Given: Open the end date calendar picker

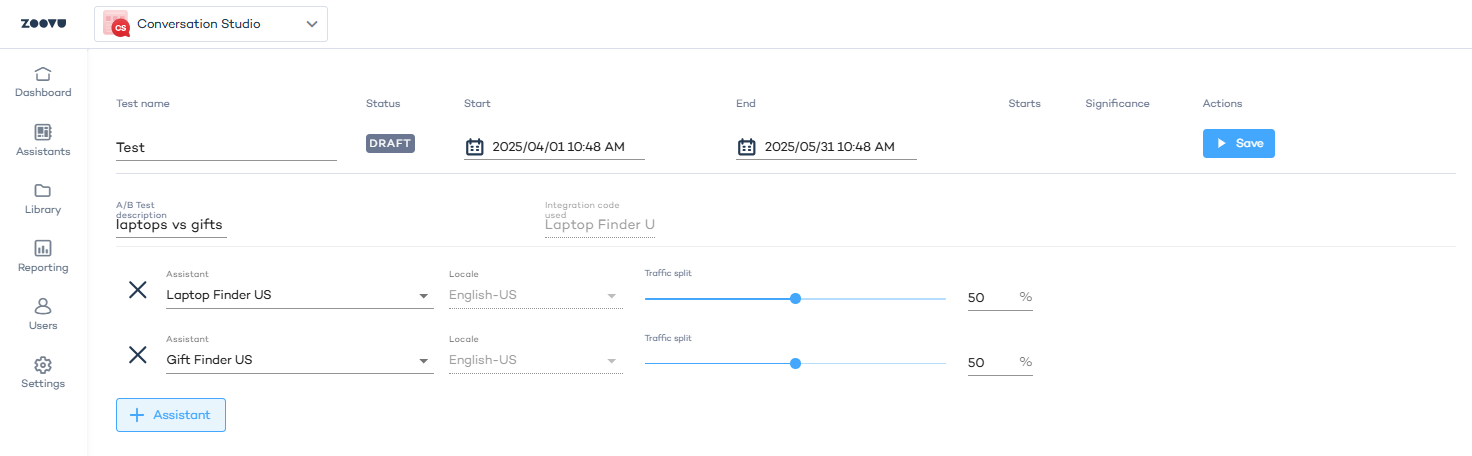Looking at the screenshot, I should [747, 147].
